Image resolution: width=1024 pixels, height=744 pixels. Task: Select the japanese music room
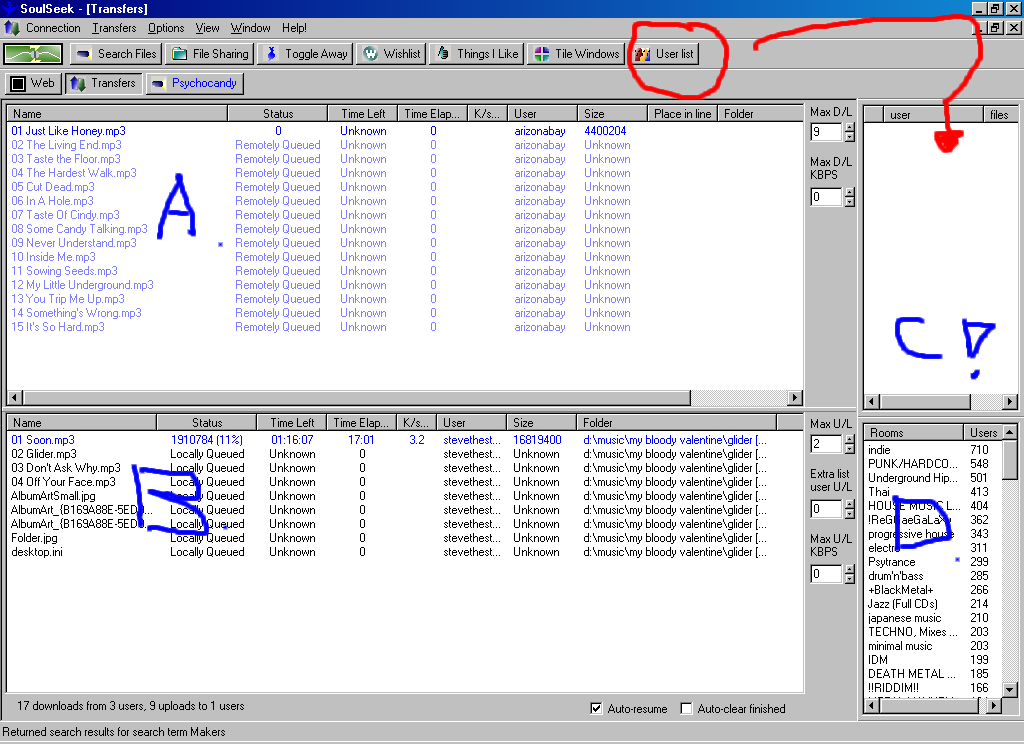904,618
